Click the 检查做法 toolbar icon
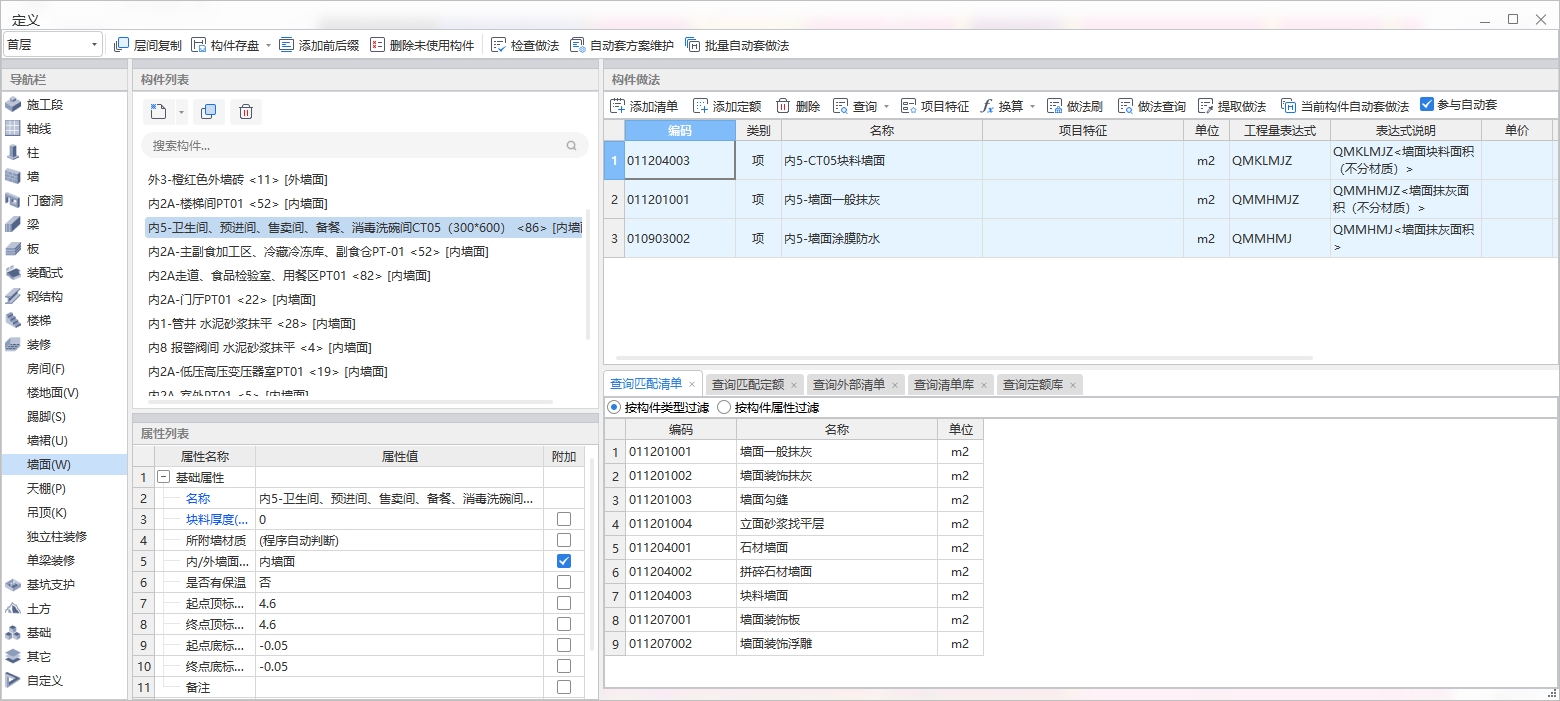The image size is (1560, 701). coord(498,45)
